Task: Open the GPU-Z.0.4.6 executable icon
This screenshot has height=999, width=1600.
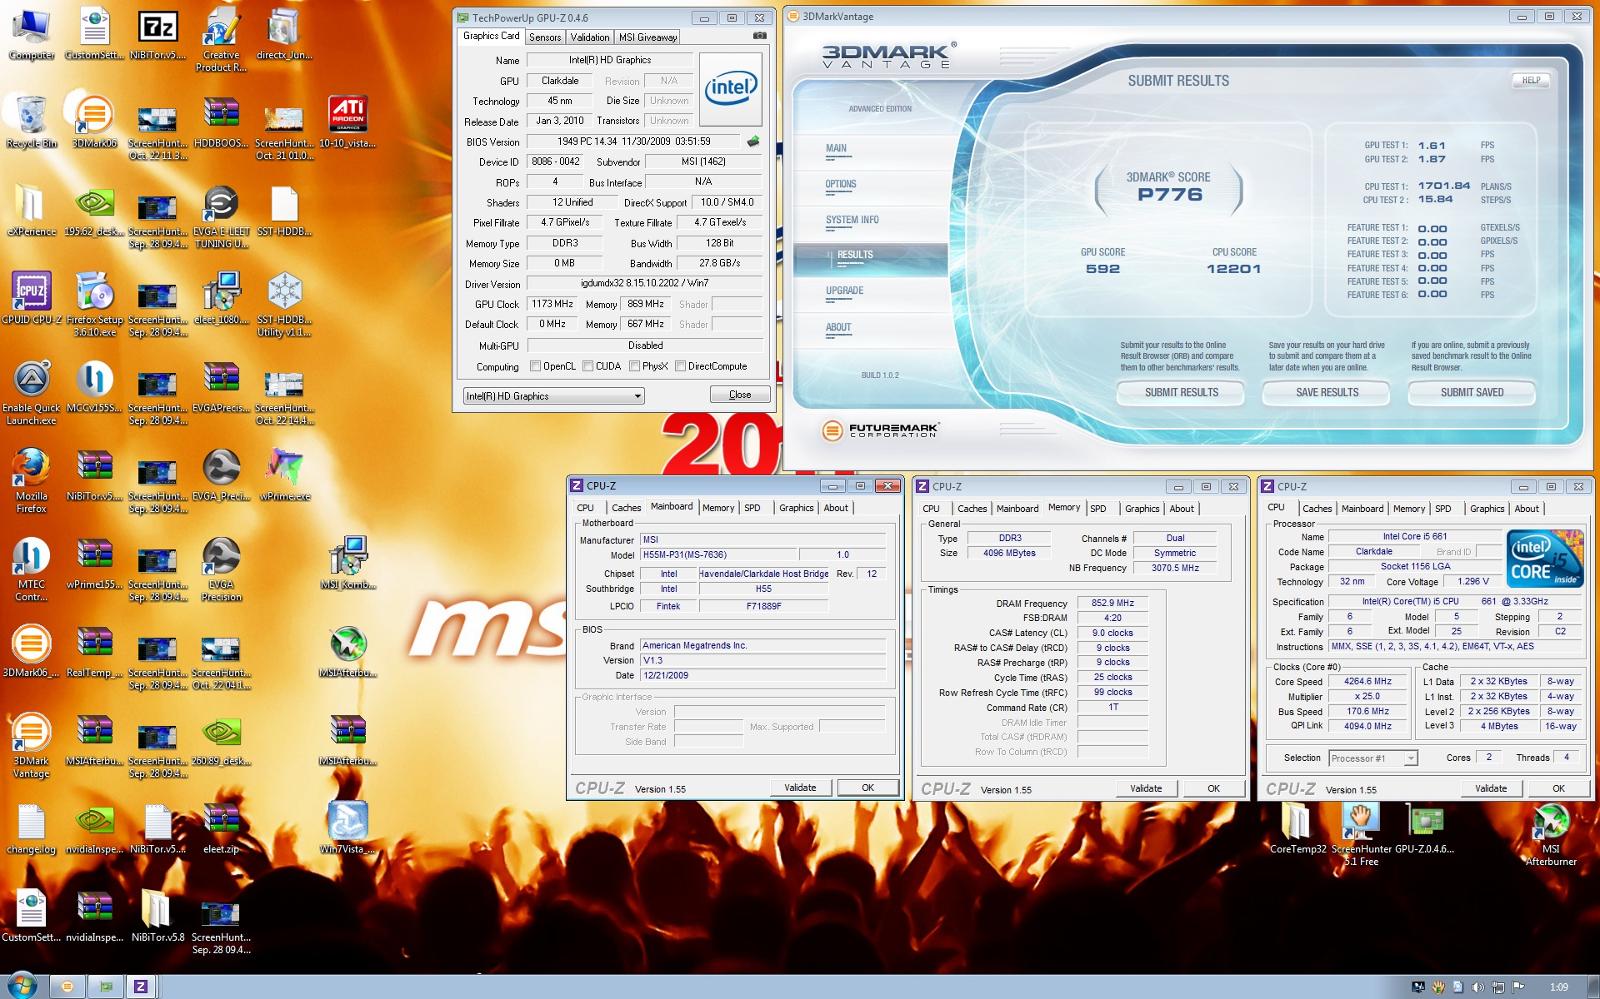Action: (x=1424, y=828)
